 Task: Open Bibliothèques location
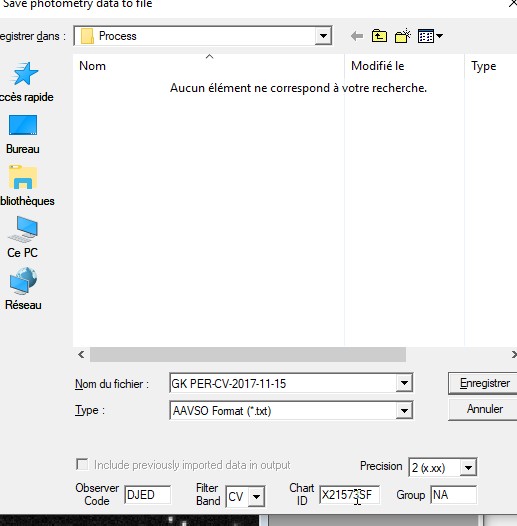click(23, 186)
